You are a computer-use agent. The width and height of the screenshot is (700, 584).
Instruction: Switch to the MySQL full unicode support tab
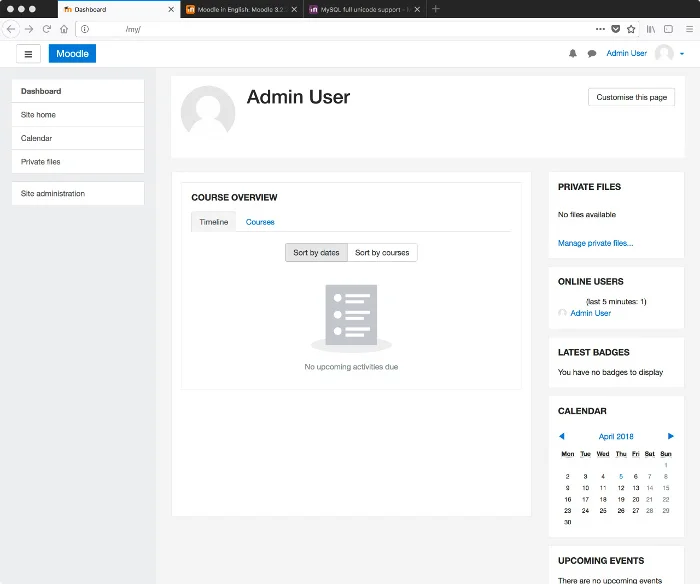[365, 9]
